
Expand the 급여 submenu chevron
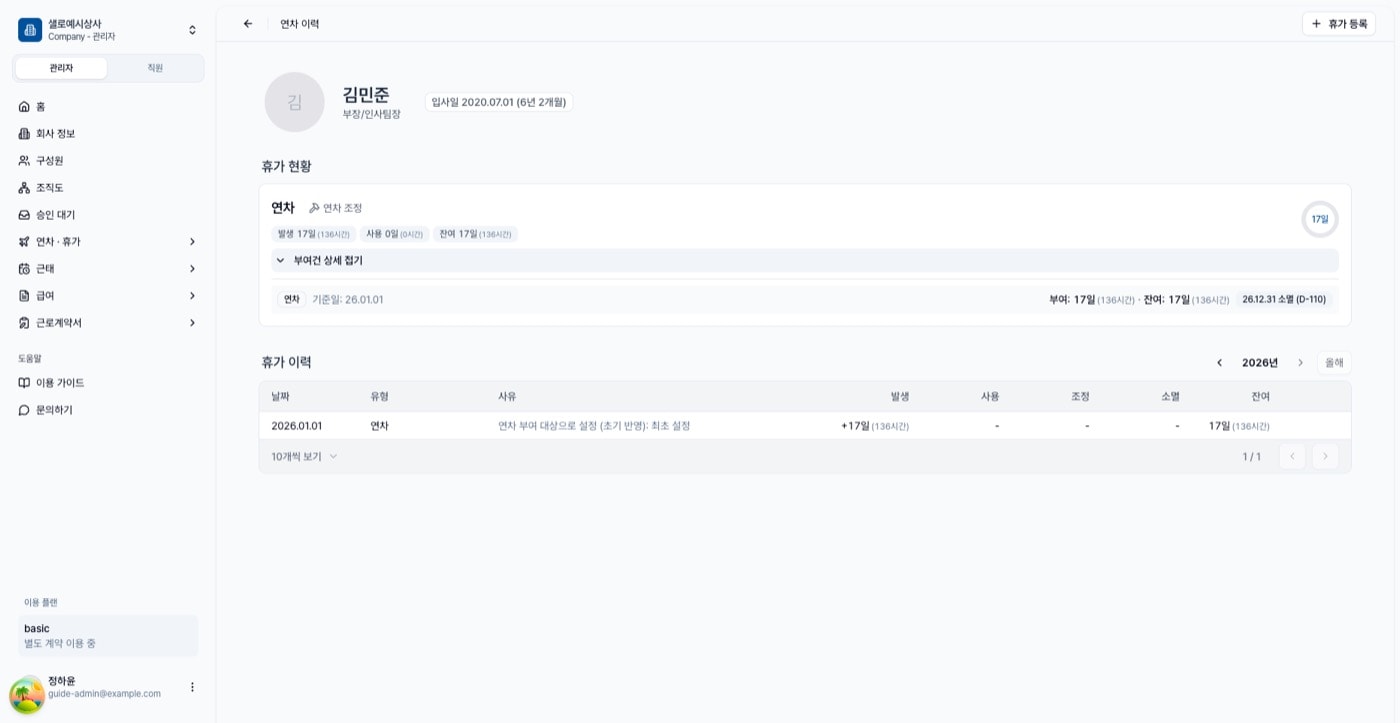(192, 295)
